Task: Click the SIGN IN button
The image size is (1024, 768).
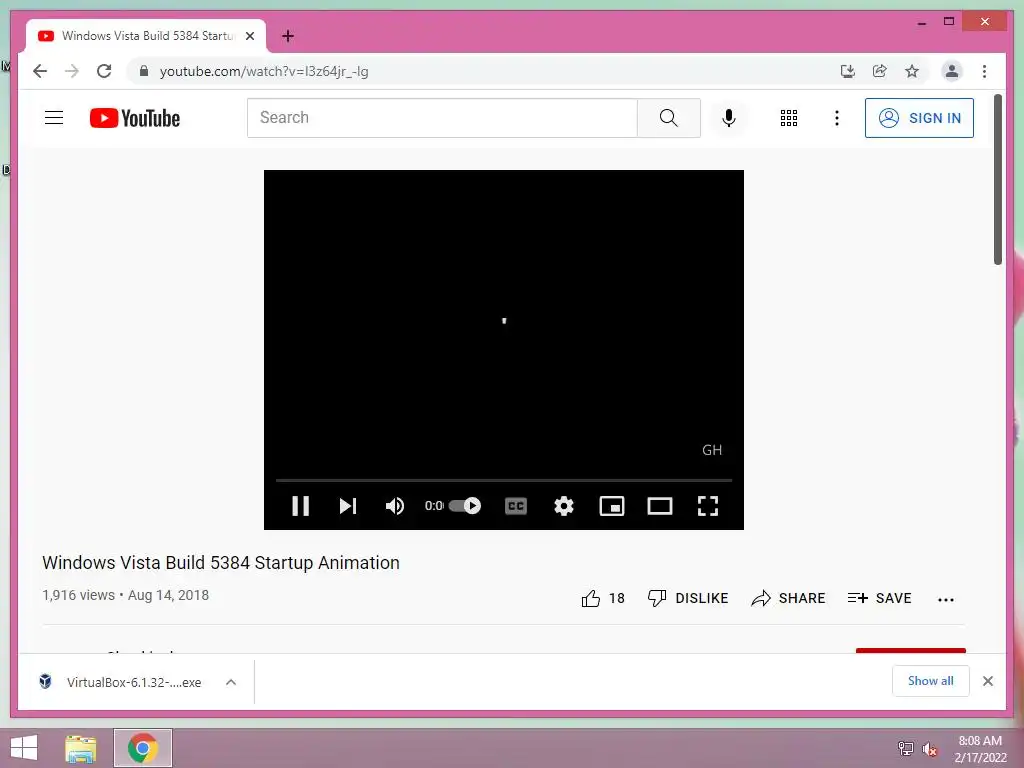Action: pos(919,118)
